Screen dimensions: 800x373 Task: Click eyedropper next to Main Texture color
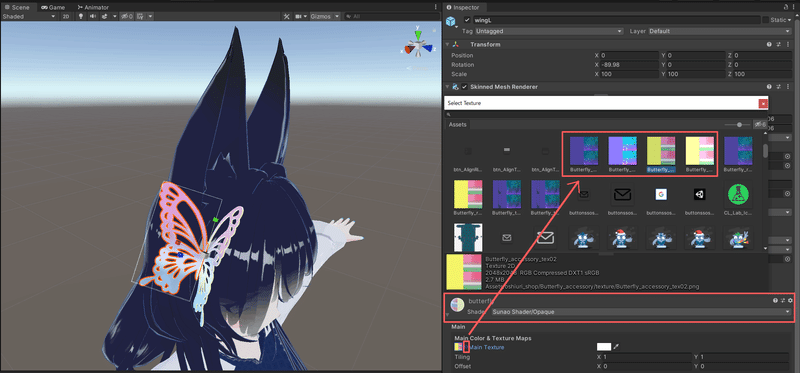616,347
